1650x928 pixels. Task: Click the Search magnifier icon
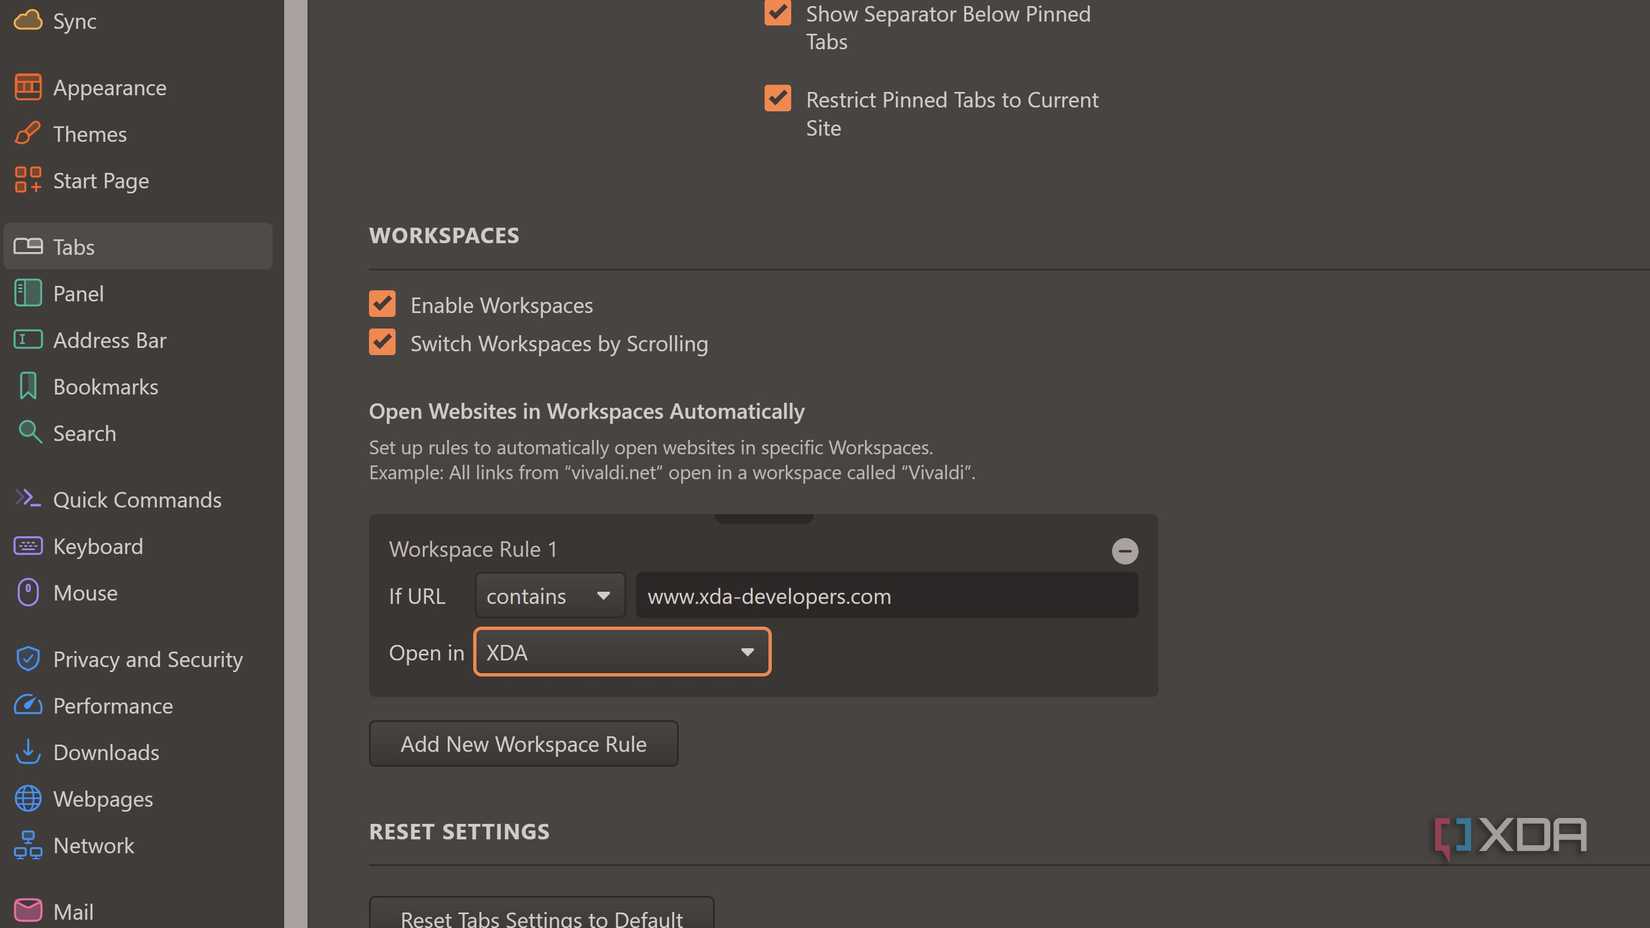(29, 432)
